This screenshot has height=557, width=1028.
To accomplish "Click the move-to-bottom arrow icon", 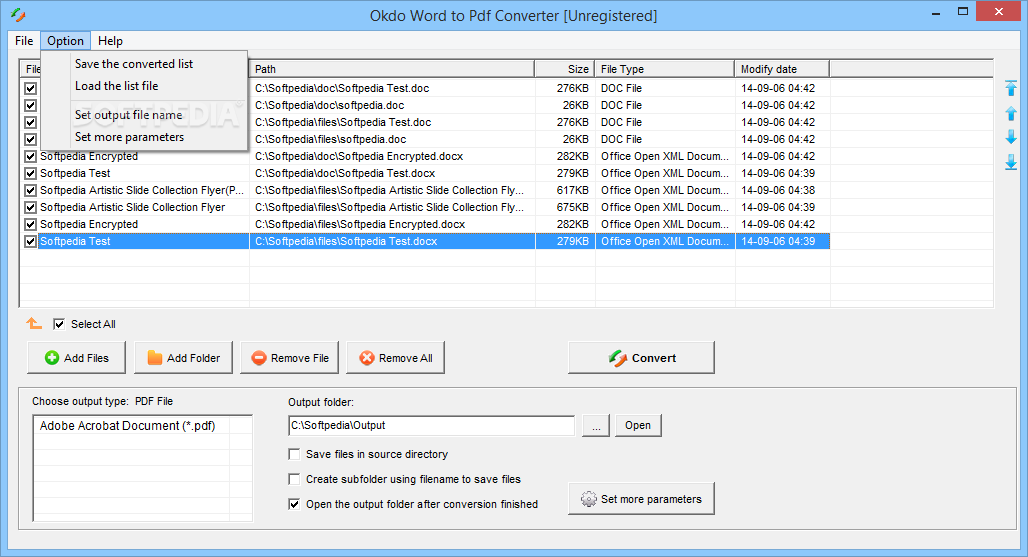I will (x=1011, y=162).
